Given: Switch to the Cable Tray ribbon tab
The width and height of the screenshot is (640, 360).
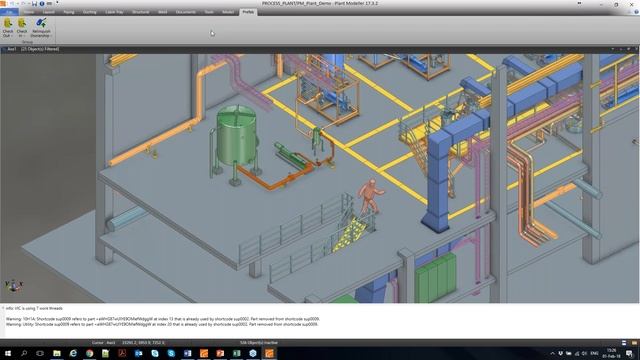Looking at the screenshot, I should pos(114,12).
